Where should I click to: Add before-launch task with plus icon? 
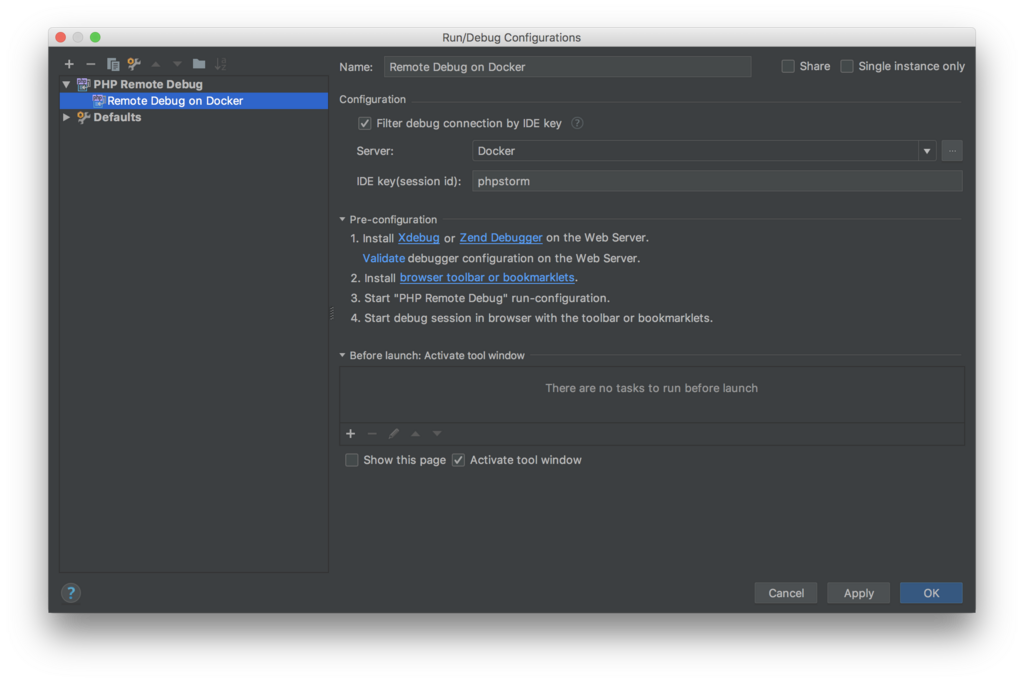(351, 434)
